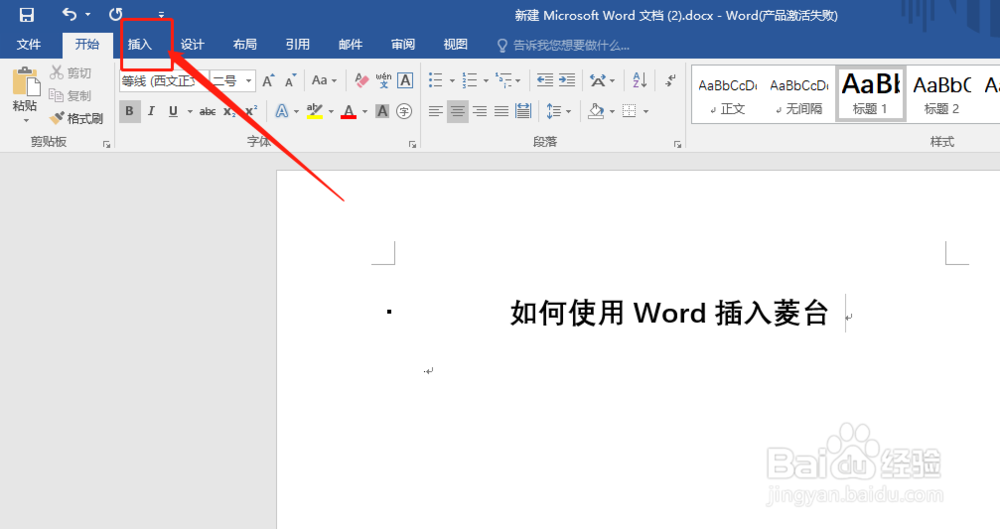
Task: Open the 文件 menu
Action: 29,44
